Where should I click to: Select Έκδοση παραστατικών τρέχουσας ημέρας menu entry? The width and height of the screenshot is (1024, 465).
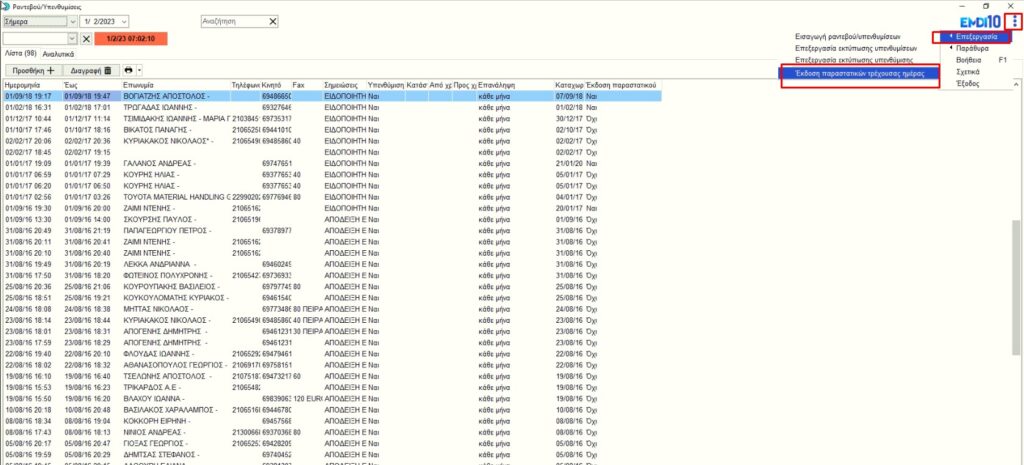[x=858, y=74]
